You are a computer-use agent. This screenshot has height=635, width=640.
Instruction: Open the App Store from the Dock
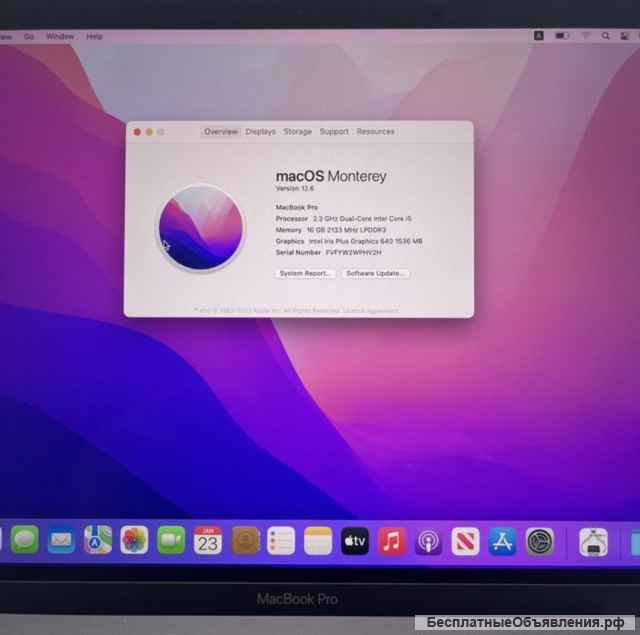point(502,542)
